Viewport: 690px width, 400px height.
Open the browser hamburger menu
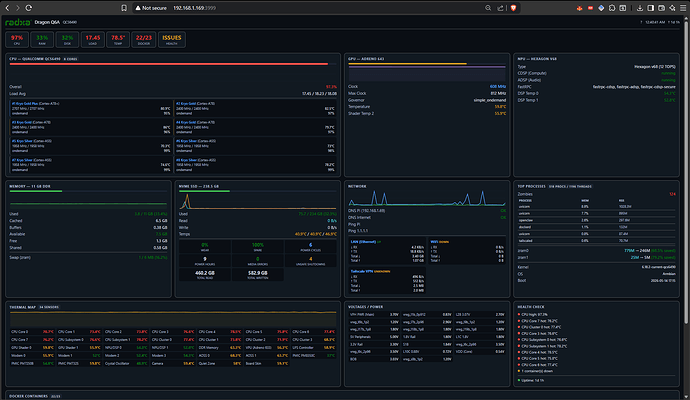pos(683,8)
